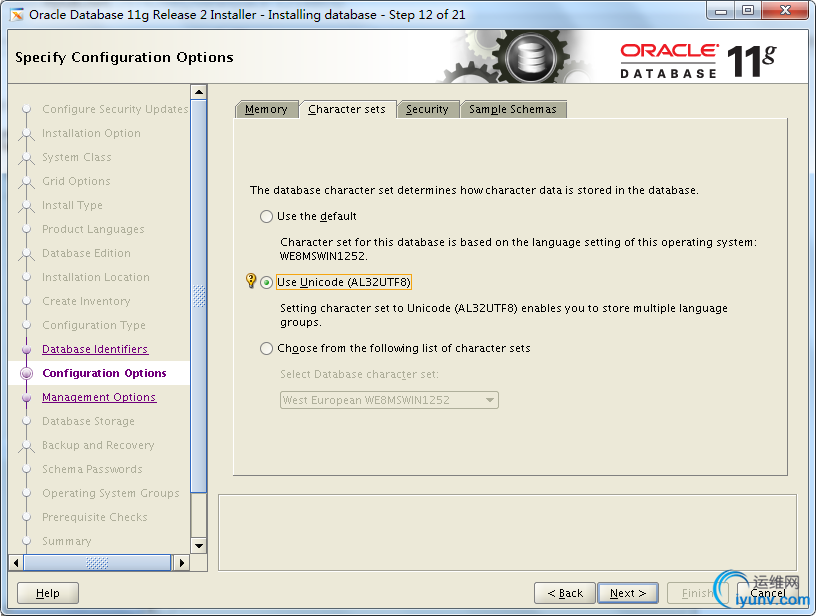Go back with the Back button

[565, 593]
